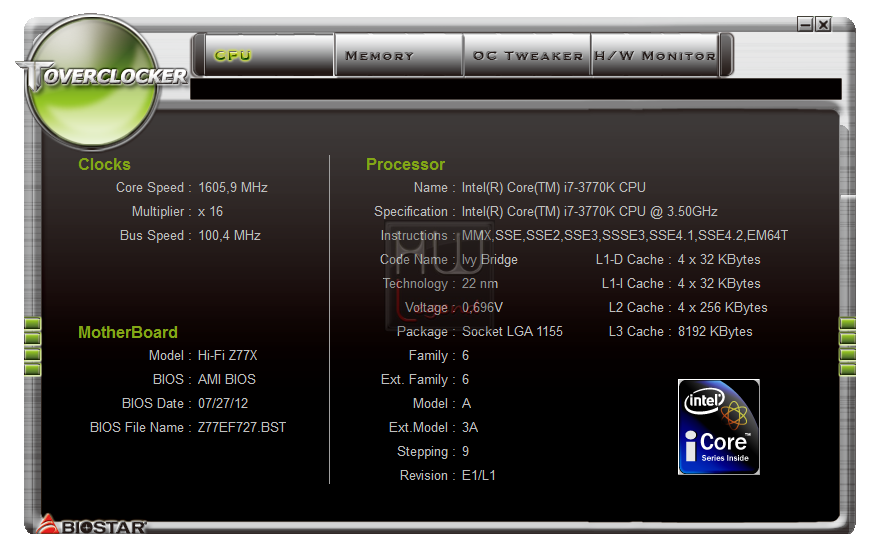The height and width of the screenshot is (553, 879).
Task: Select the L3 Cache value 8192 KBytes
Action: tap(715, 331)
